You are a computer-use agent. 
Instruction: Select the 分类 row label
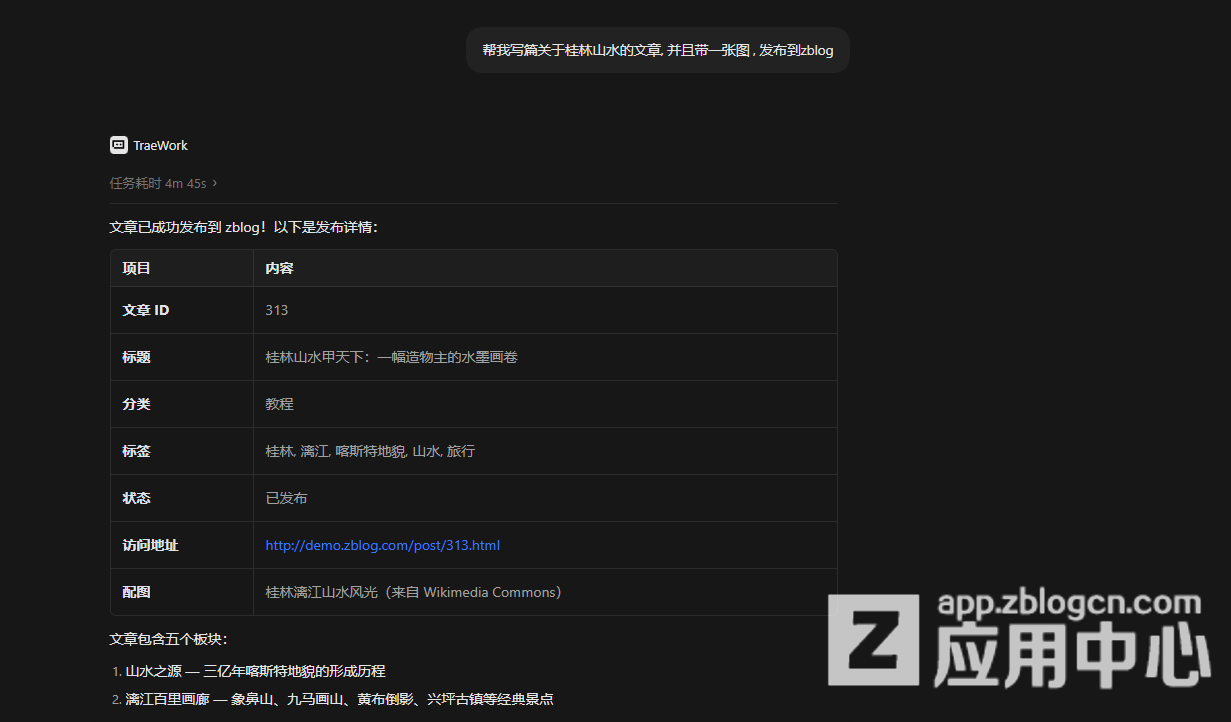click(x=136, y=404)
